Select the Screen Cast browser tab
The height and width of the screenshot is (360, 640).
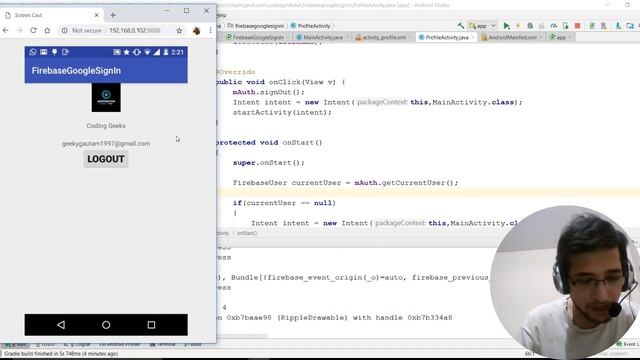pyautogui.click(x=52, y=15)
